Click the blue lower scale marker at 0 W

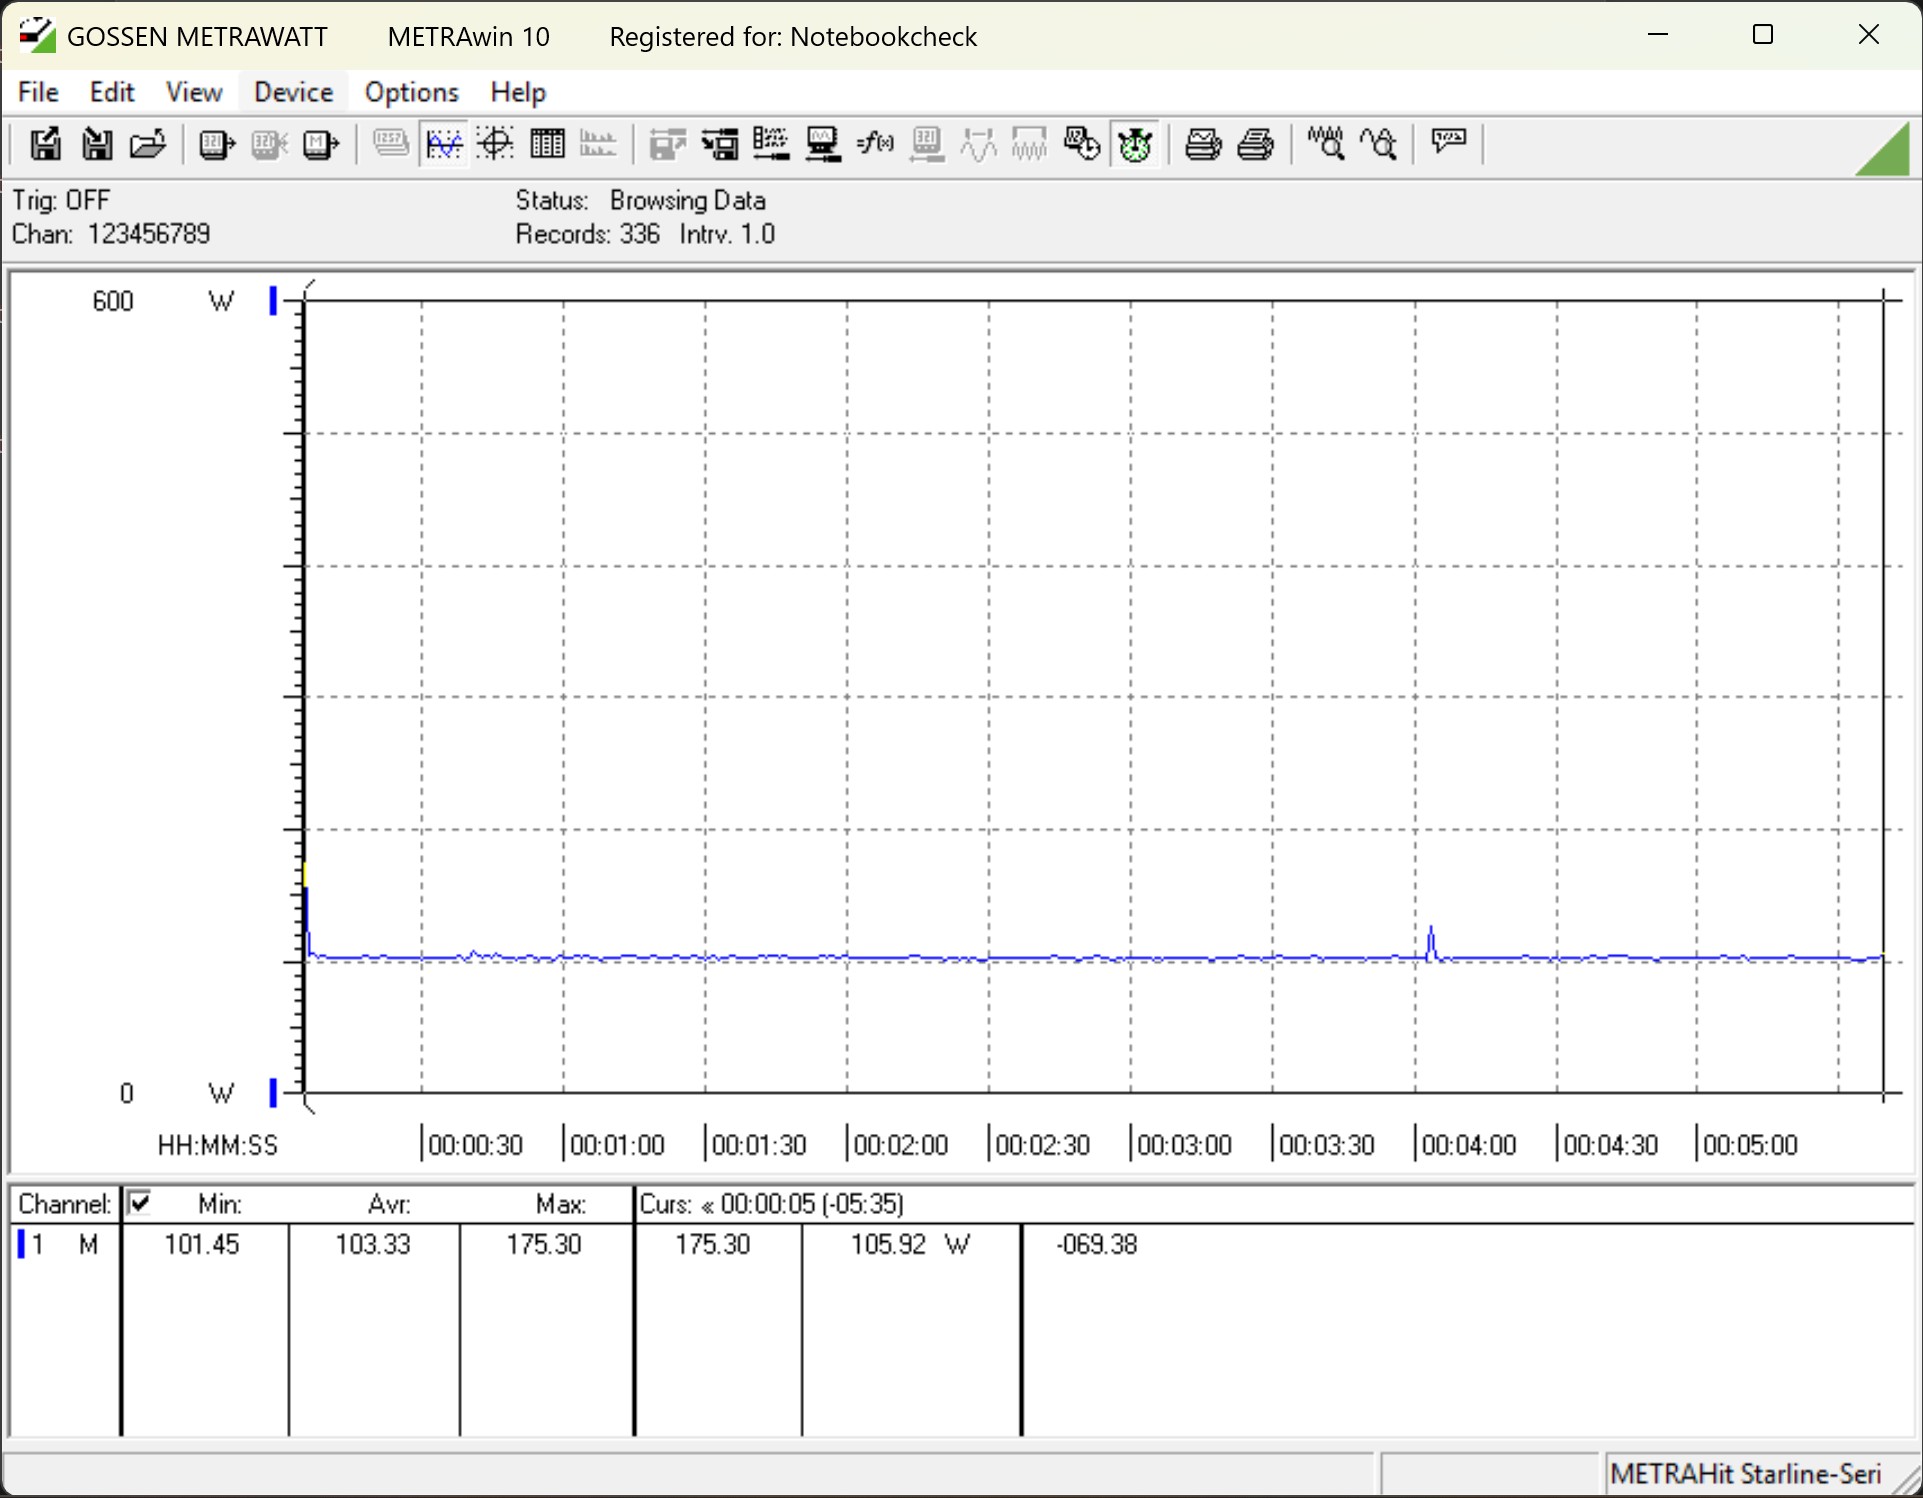tap(273, 1092)
